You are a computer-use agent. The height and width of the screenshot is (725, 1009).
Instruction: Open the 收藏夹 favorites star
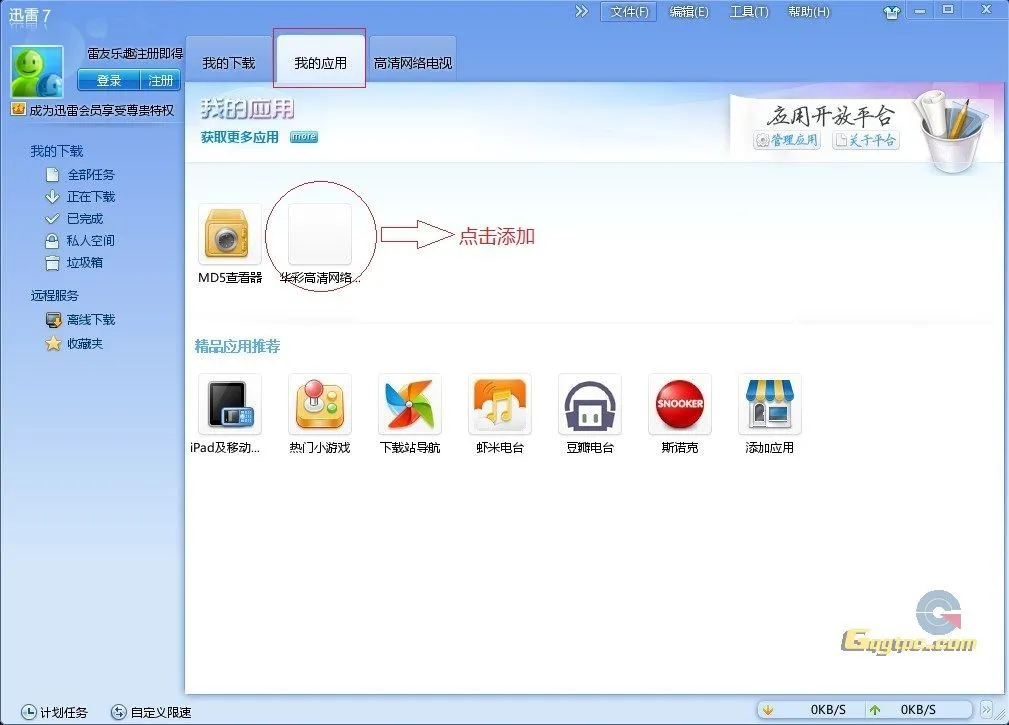click(x=85, y=343)
